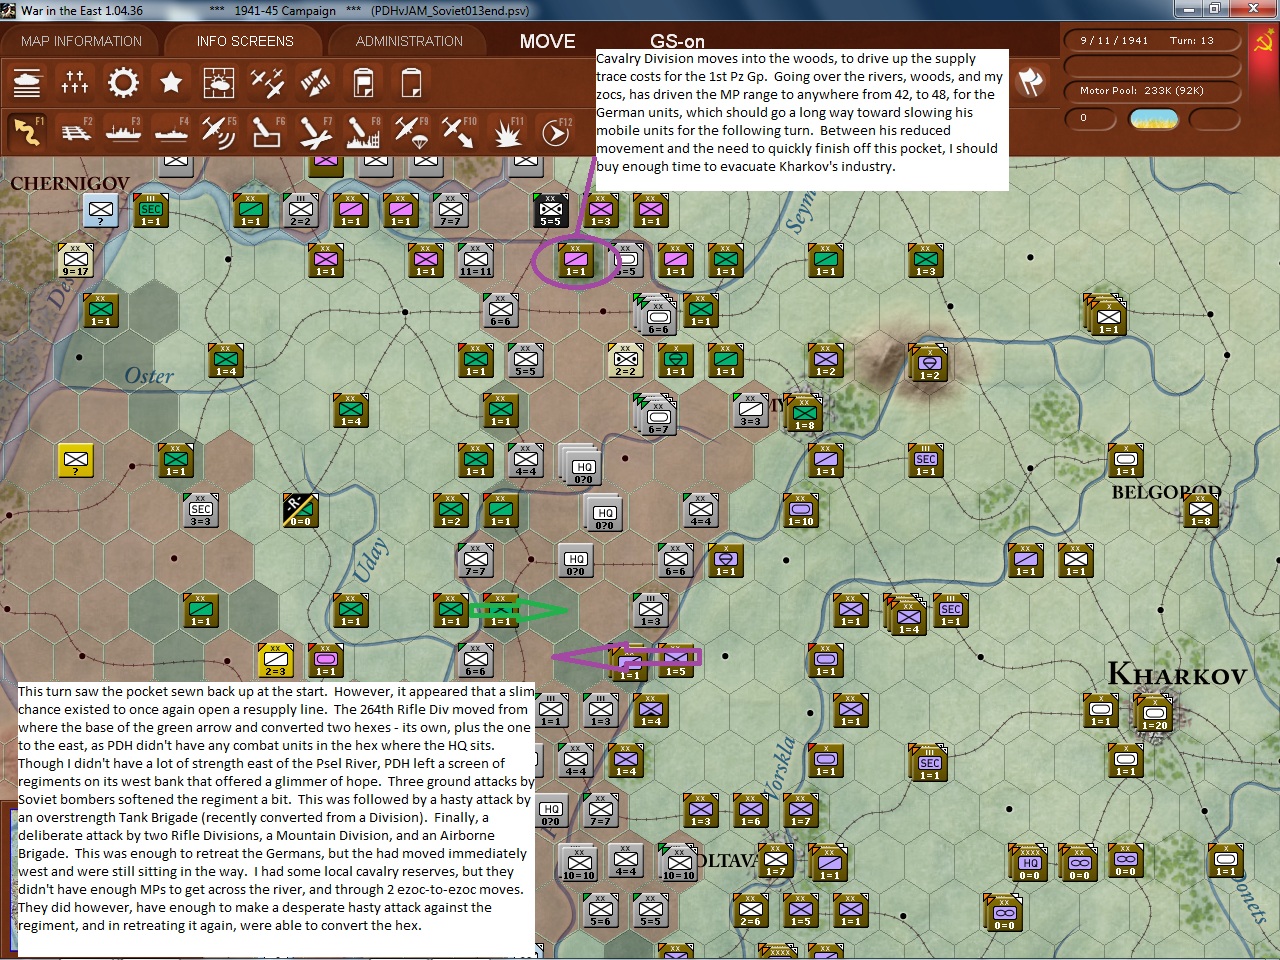Click the F11 explosion icon
Screen dimensions: 1280x960
pyautogui.click(x=507, y=131)
